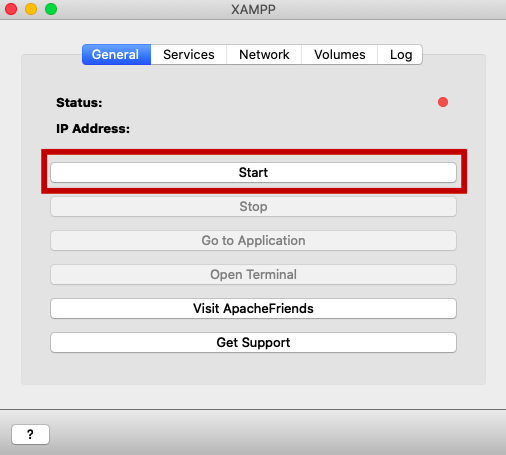Go to the Volumes tab
The image size is (506, 455).
point(339,54)
